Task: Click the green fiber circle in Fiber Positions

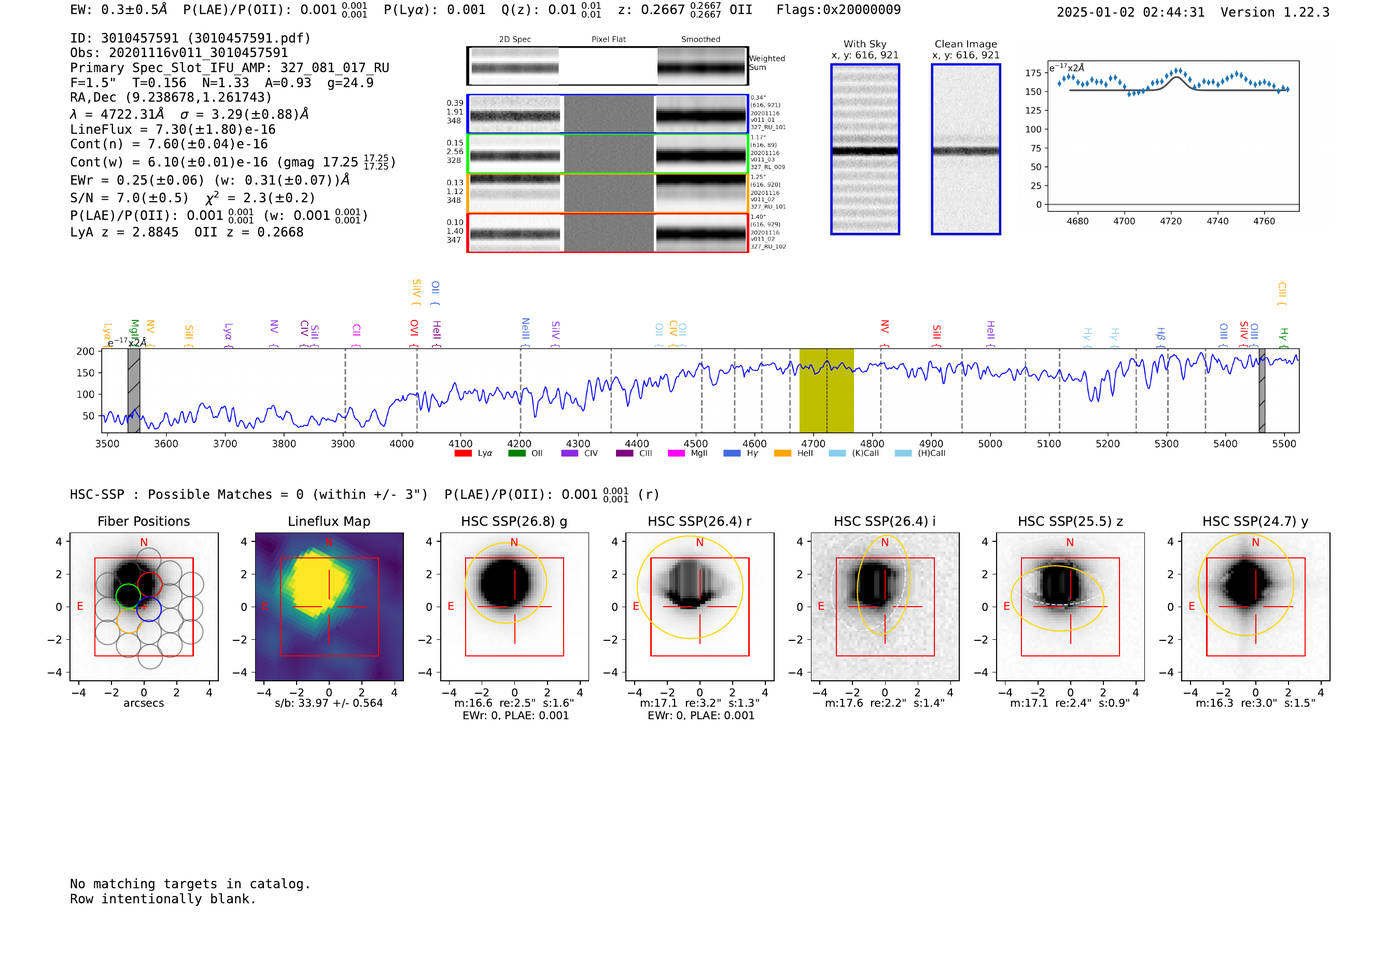Action: tap(128, 596)
